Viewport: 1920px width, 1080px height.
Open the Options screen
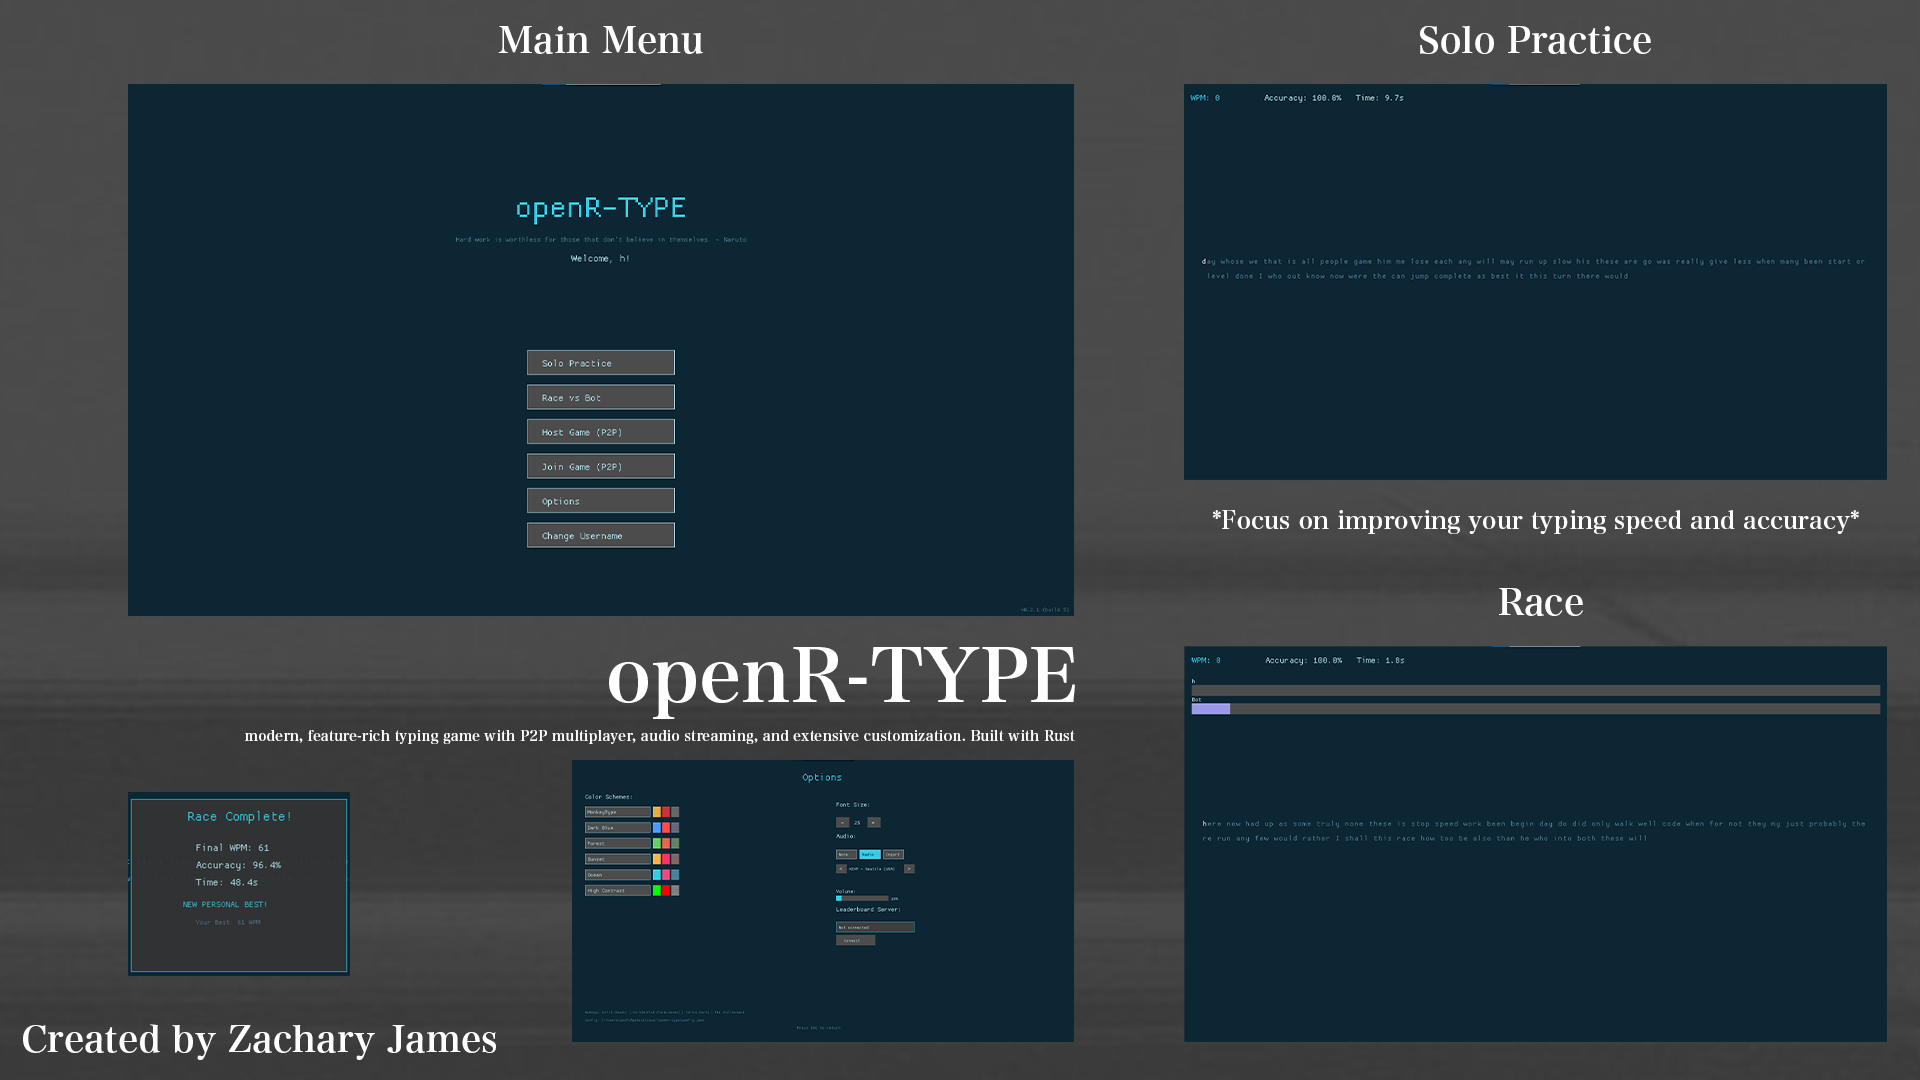pos(600,500)
